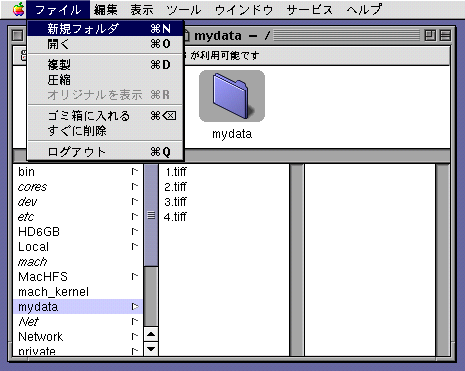This screenshot has height=371, width=465.
Task: Expand the MacHFS folder arrow
Action: click(x=135, y=276)
